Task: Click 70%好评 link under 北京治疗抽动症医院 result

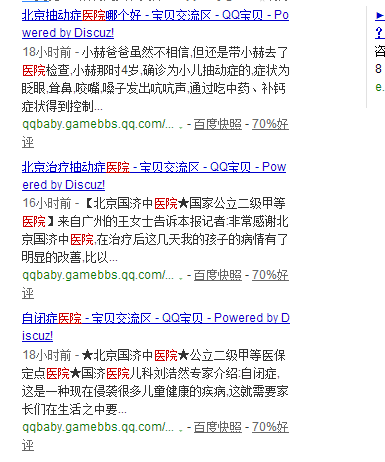Action: click(x=270, y=275)
